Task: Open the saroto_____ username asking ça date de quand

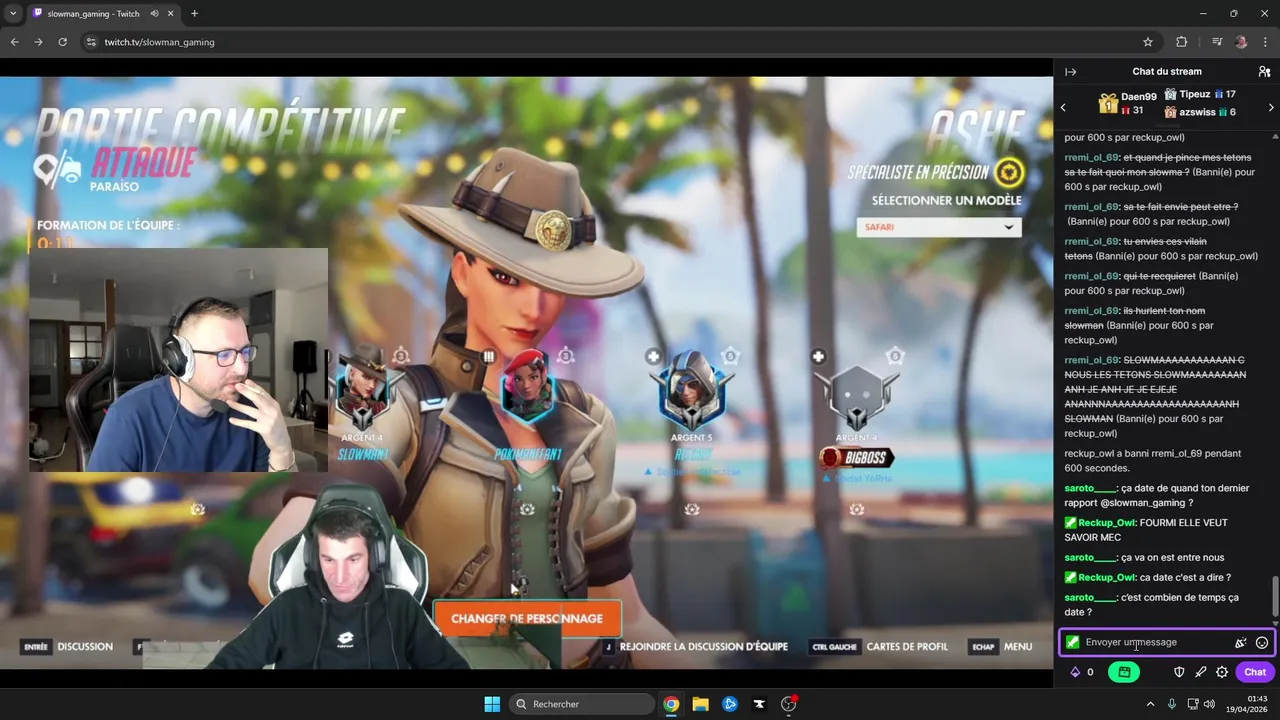Action: point(1089,488)
